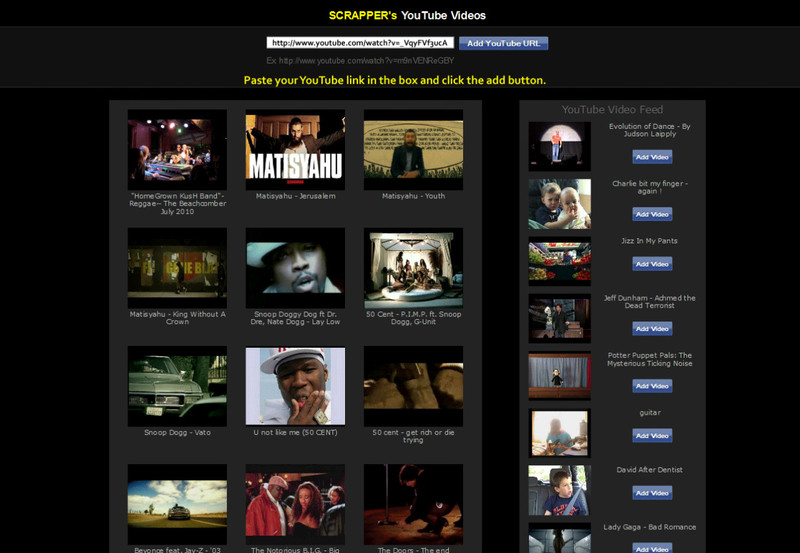Click the Snoop Dogg - Vato caption
This screenshot has height=553, width=800.
(x=177, y=432)
